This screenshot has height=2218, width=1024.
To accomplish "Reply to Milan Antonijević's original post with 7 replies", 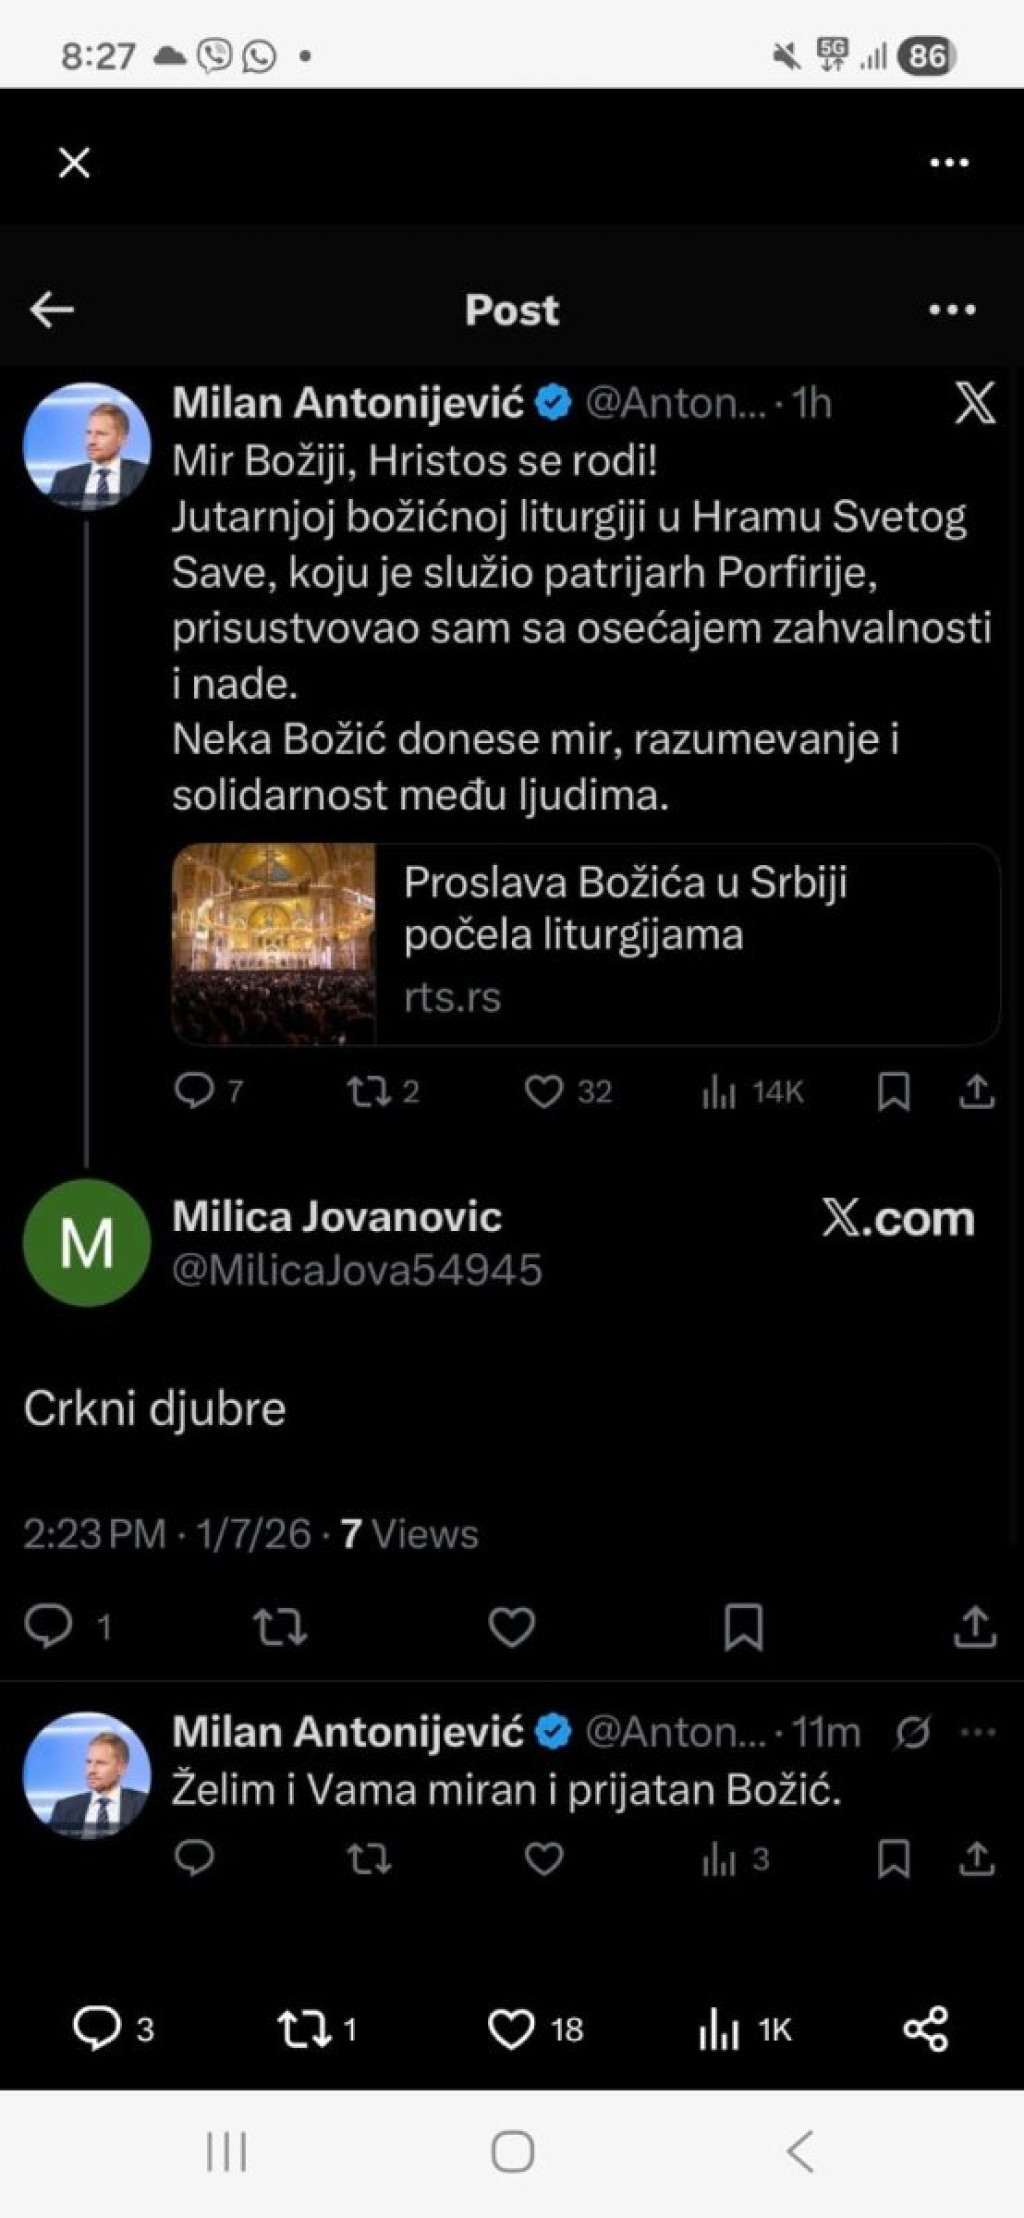I will 194,1091.
